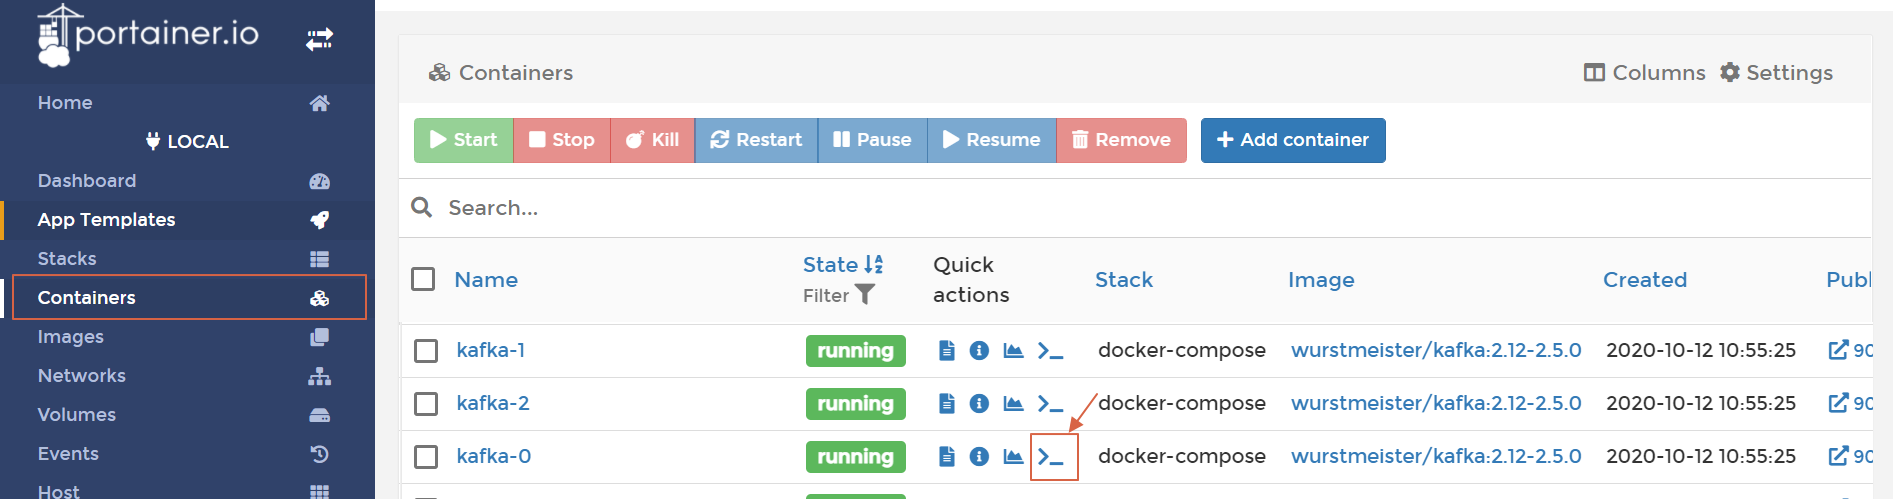Open published port link for kafka-1
Viewport: 1893px width, 499px height.
pos(1850,350)
